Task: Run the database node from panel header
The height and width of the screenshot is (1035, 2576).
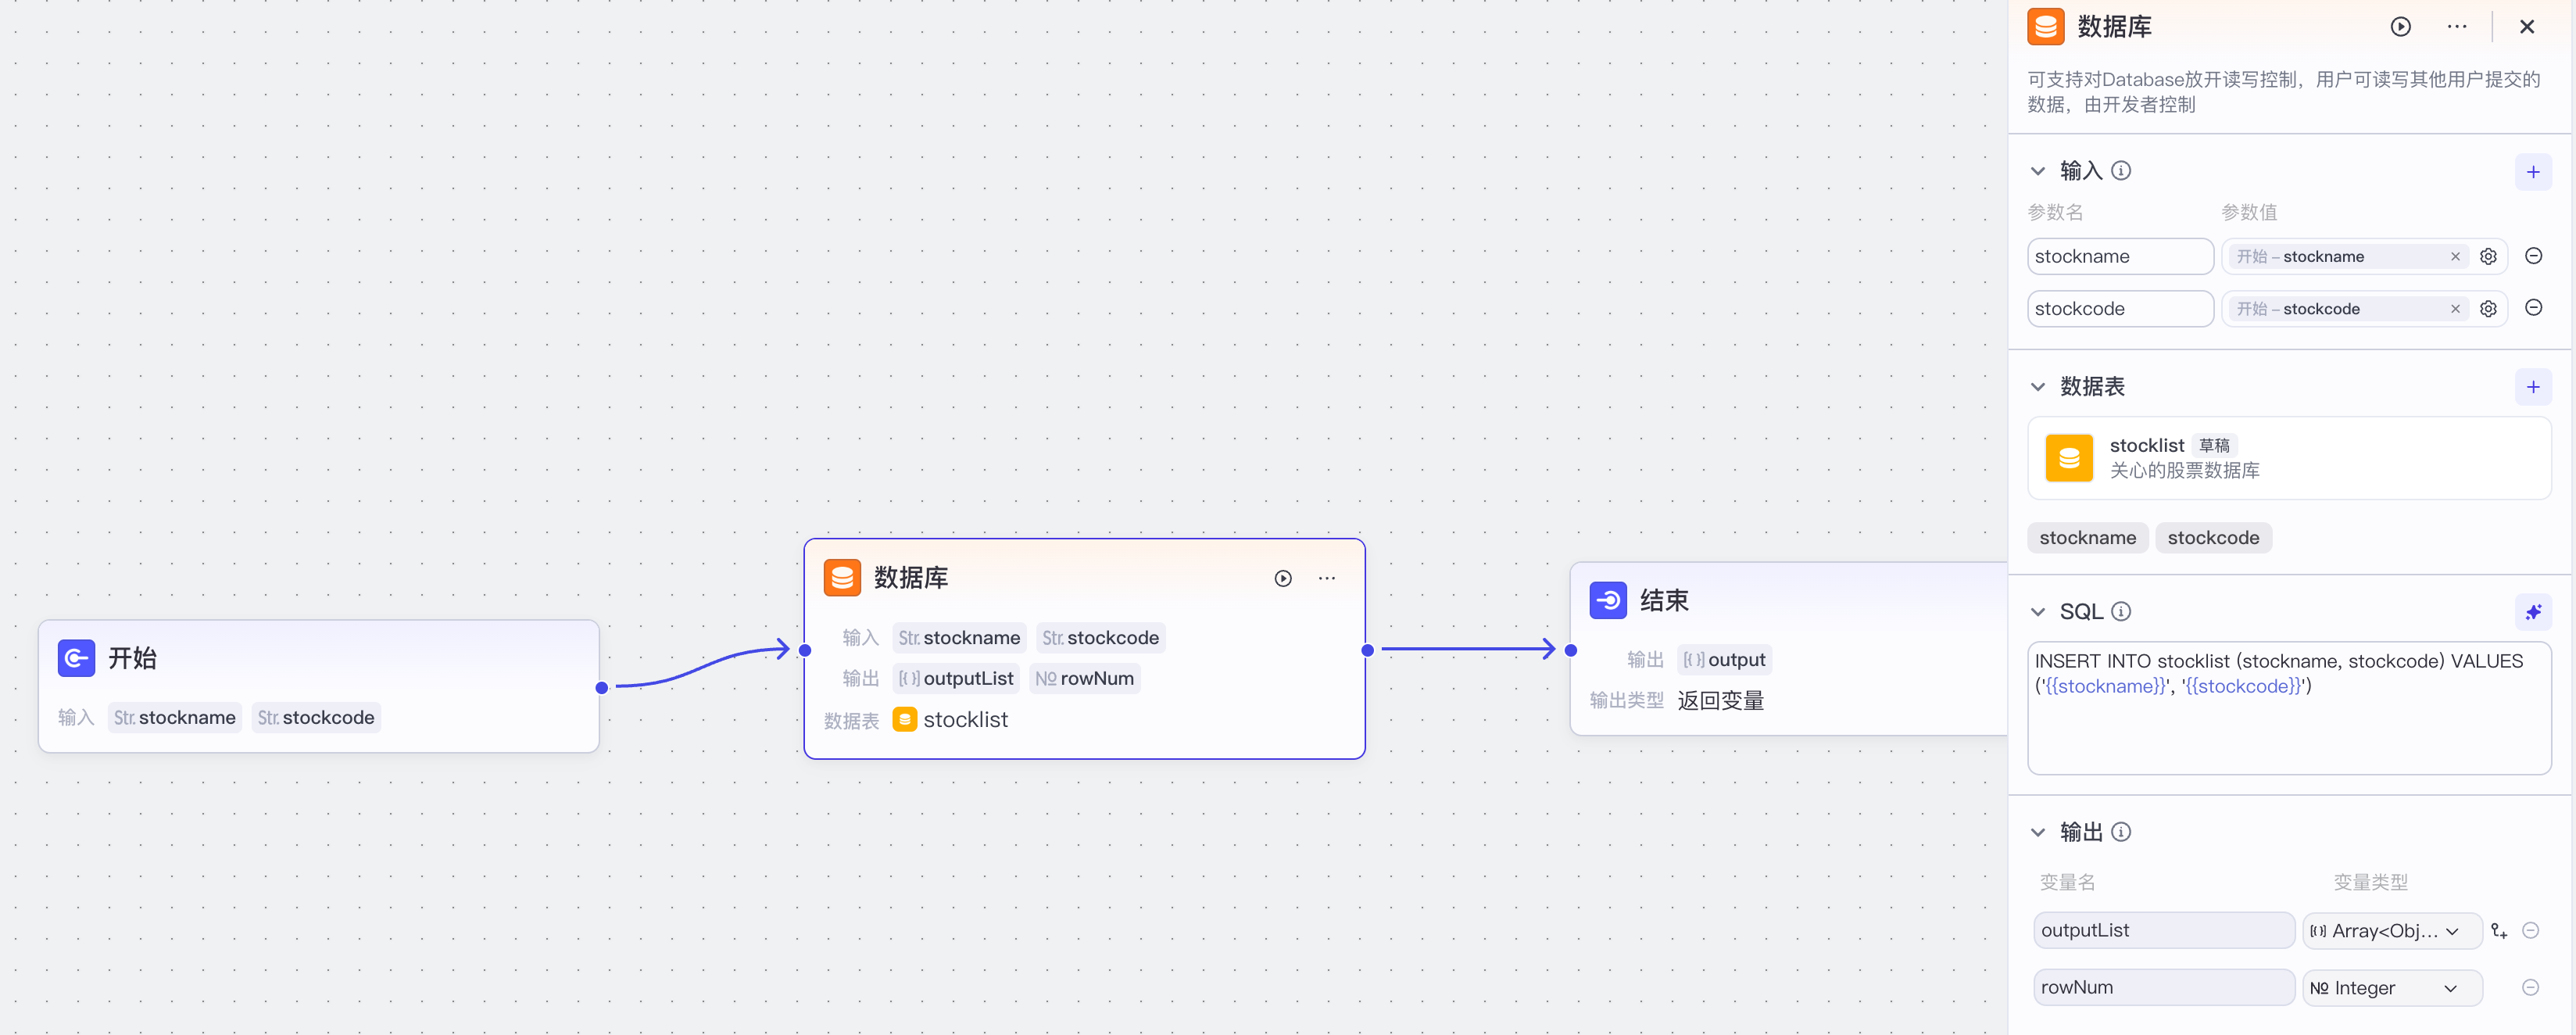Action: pos(2400,27)
